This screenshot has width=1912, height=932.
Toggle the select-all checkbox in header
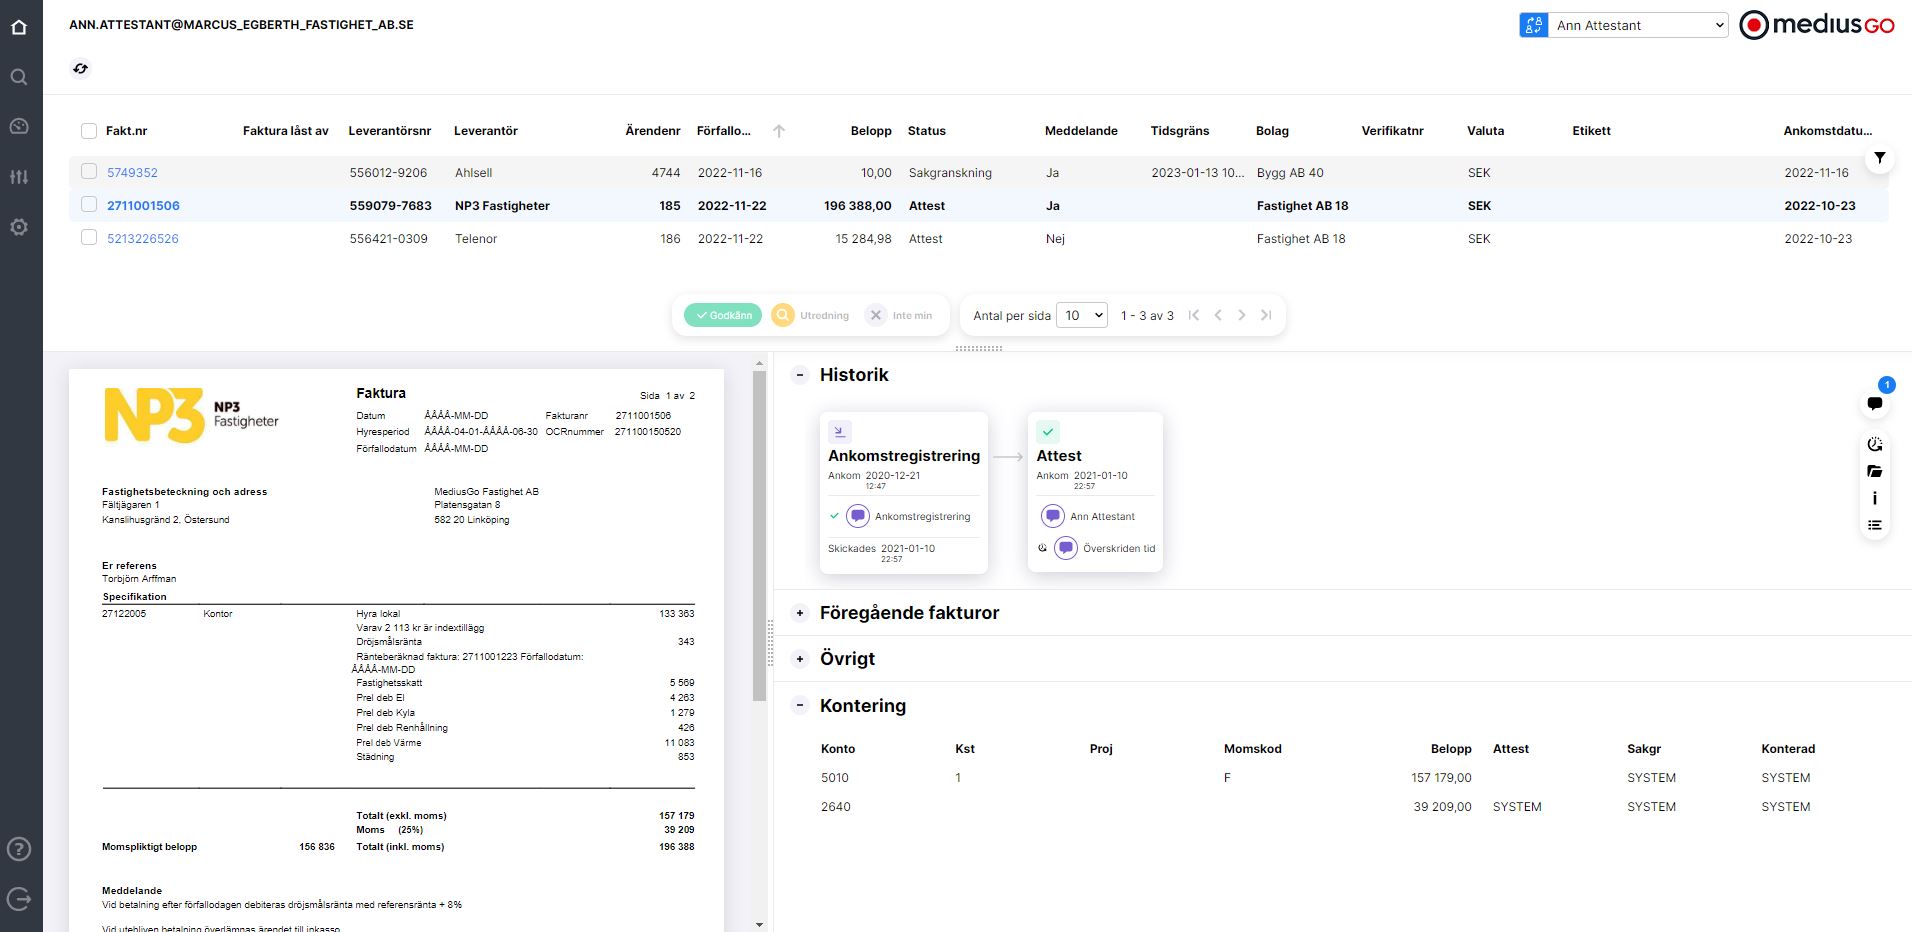89,131
